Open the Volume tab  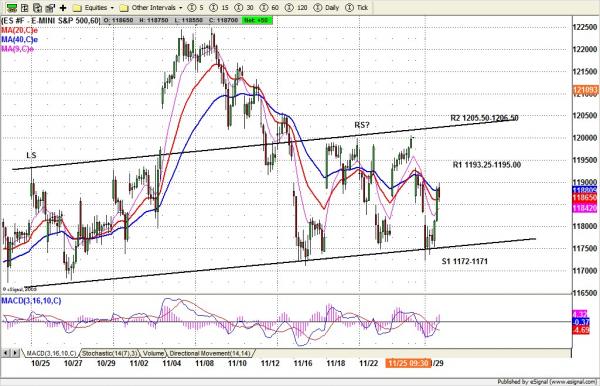pos(153,353)
